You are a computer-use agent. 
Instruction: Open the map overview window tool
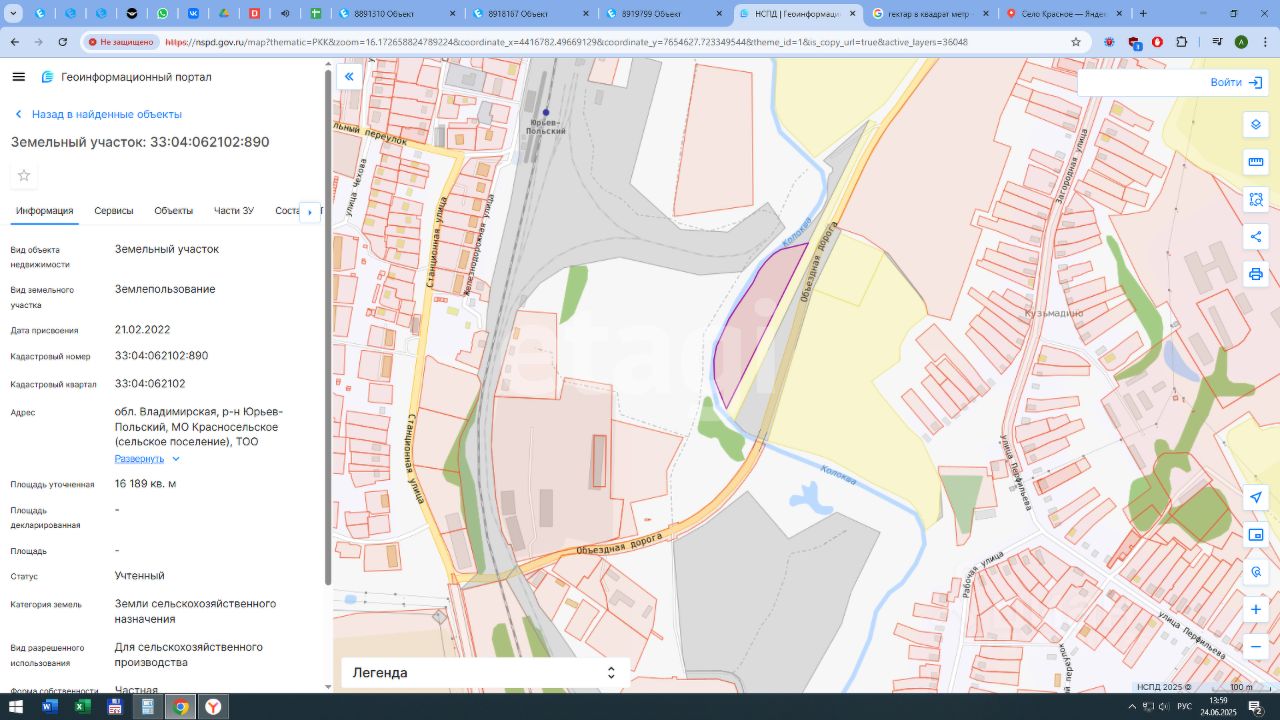tap(1256, 535)
